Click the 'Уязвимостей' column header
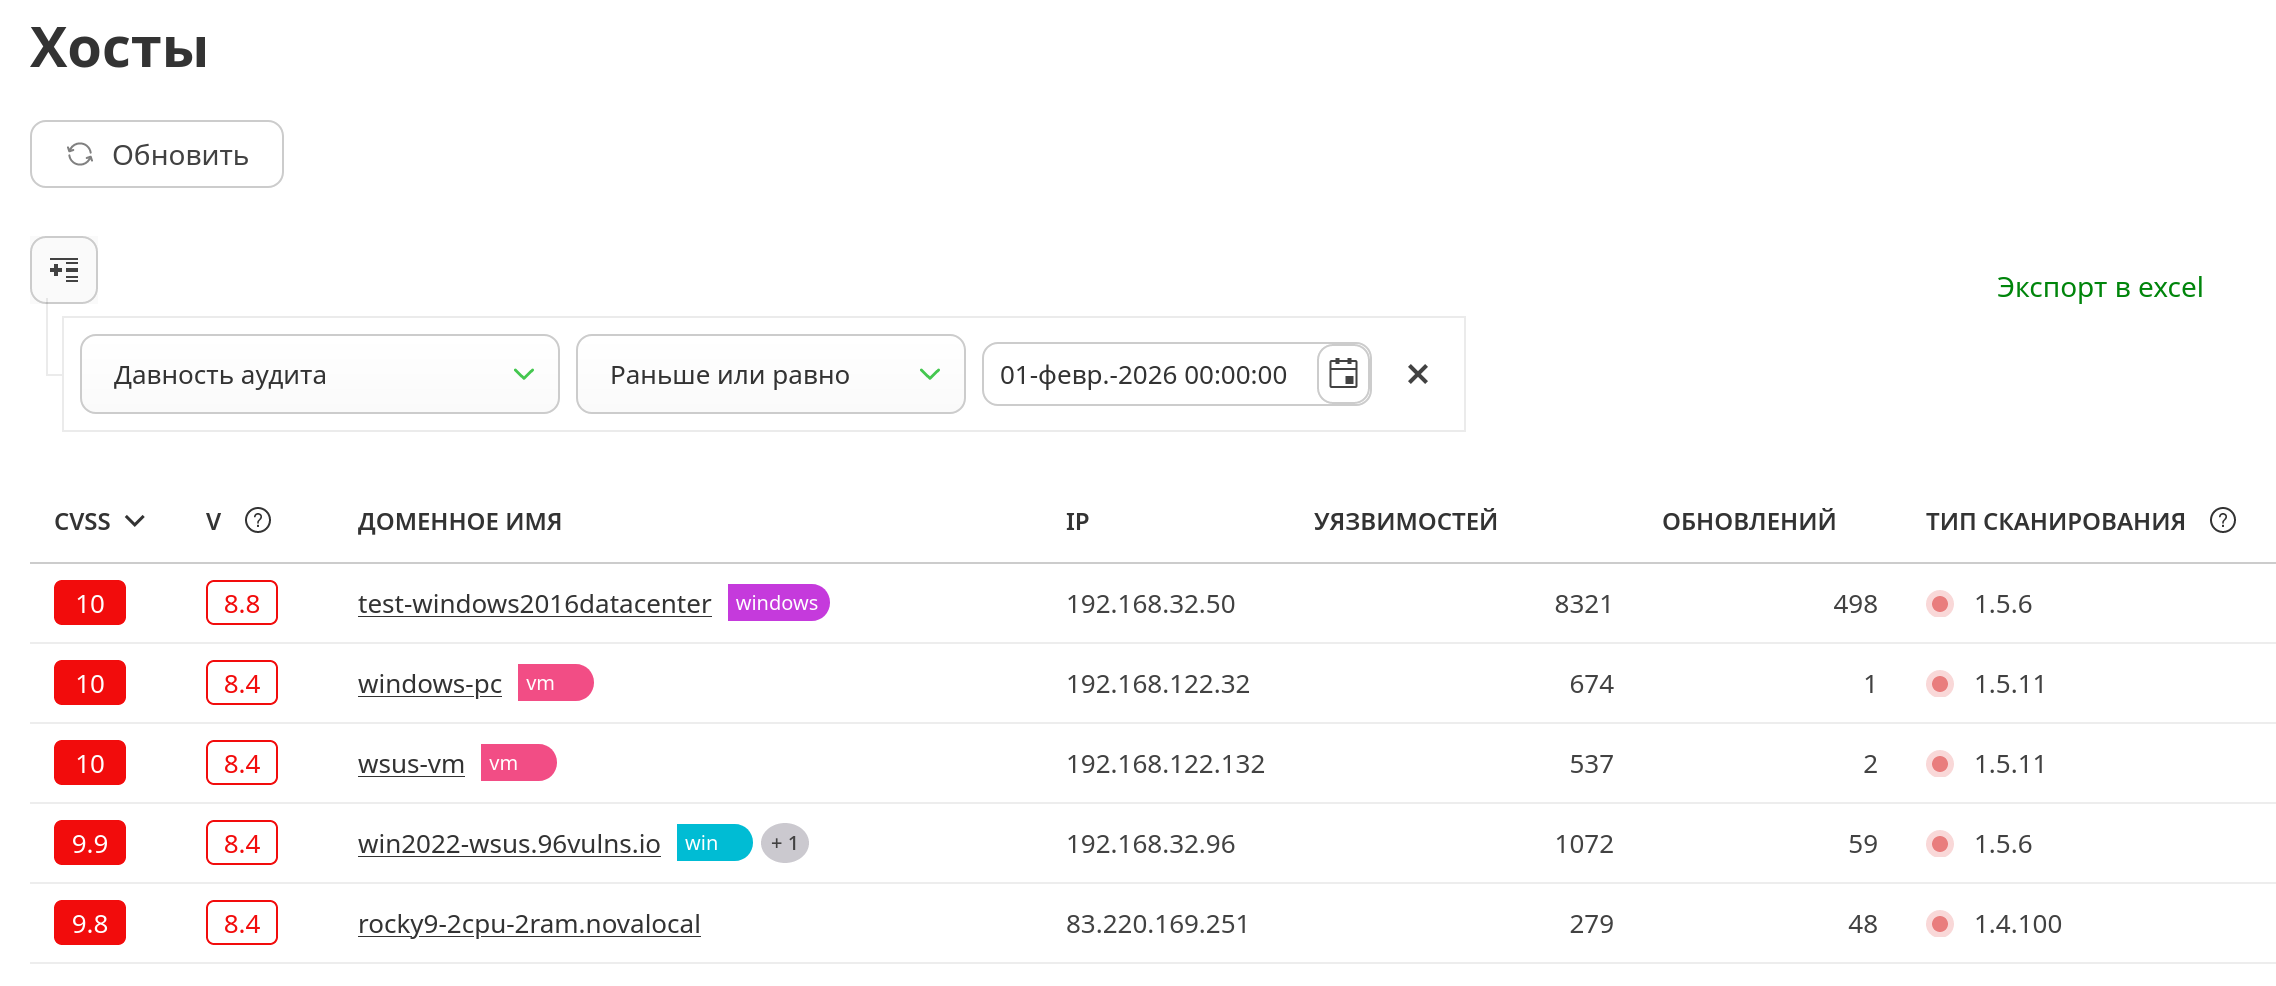 [x=1404, y=522]
